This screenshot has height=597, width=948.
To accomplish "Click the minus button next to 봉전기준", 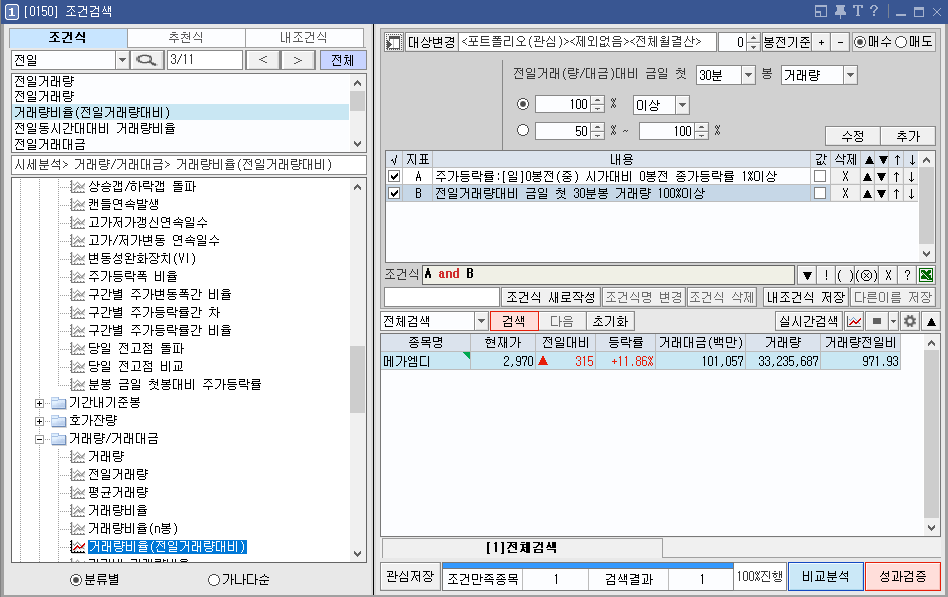I will (840, 42).
